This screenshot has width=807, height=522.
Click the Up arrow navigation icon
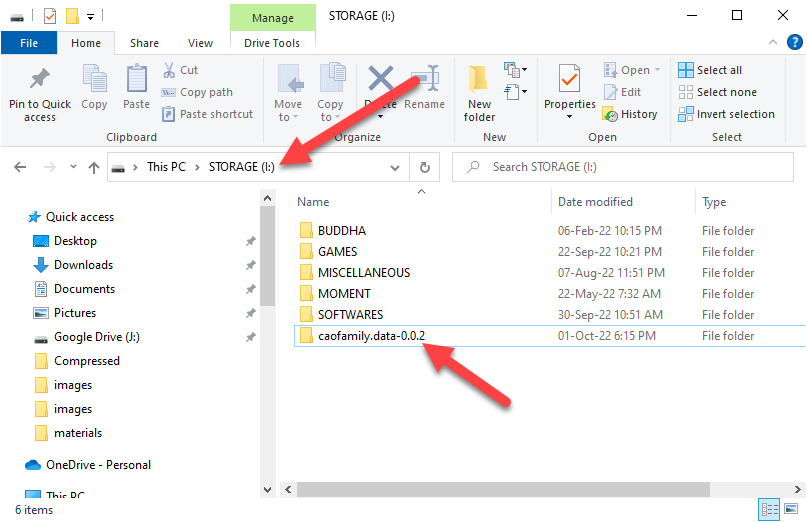click(x=94, y=168)
